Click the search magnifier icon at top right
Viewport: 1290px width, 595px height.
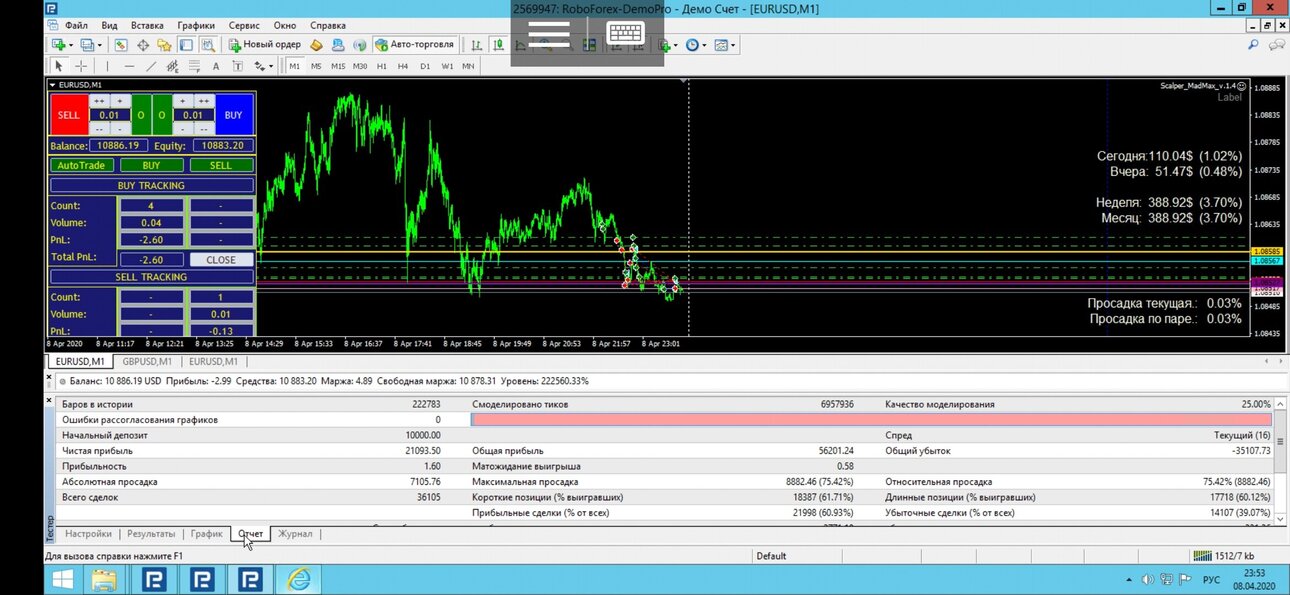point(1254,45)
